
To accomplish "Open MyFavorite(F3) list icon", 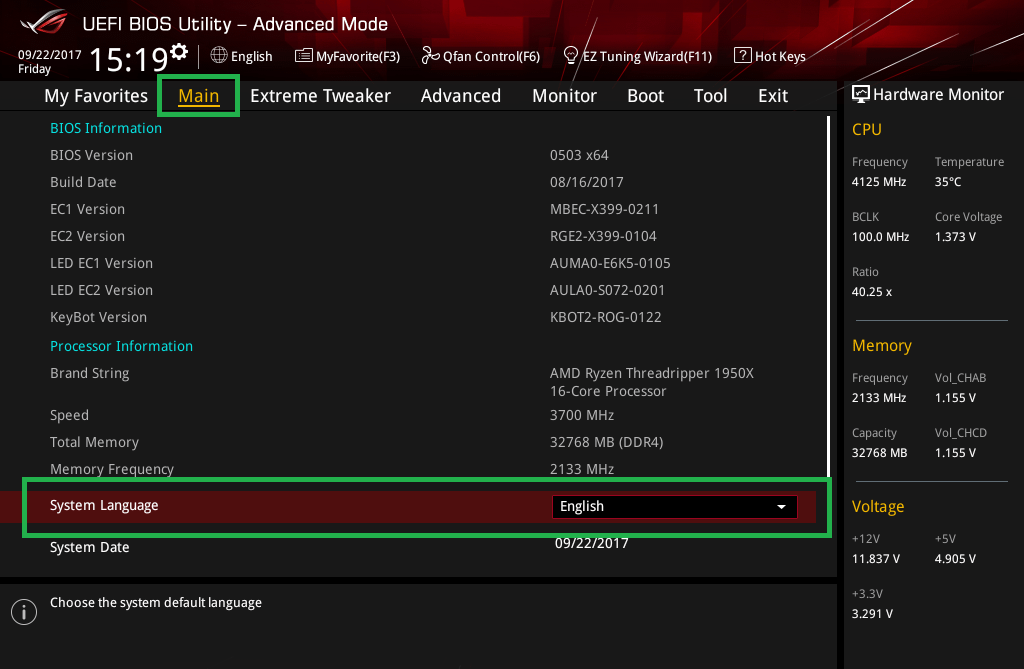I will pos(303,56).
